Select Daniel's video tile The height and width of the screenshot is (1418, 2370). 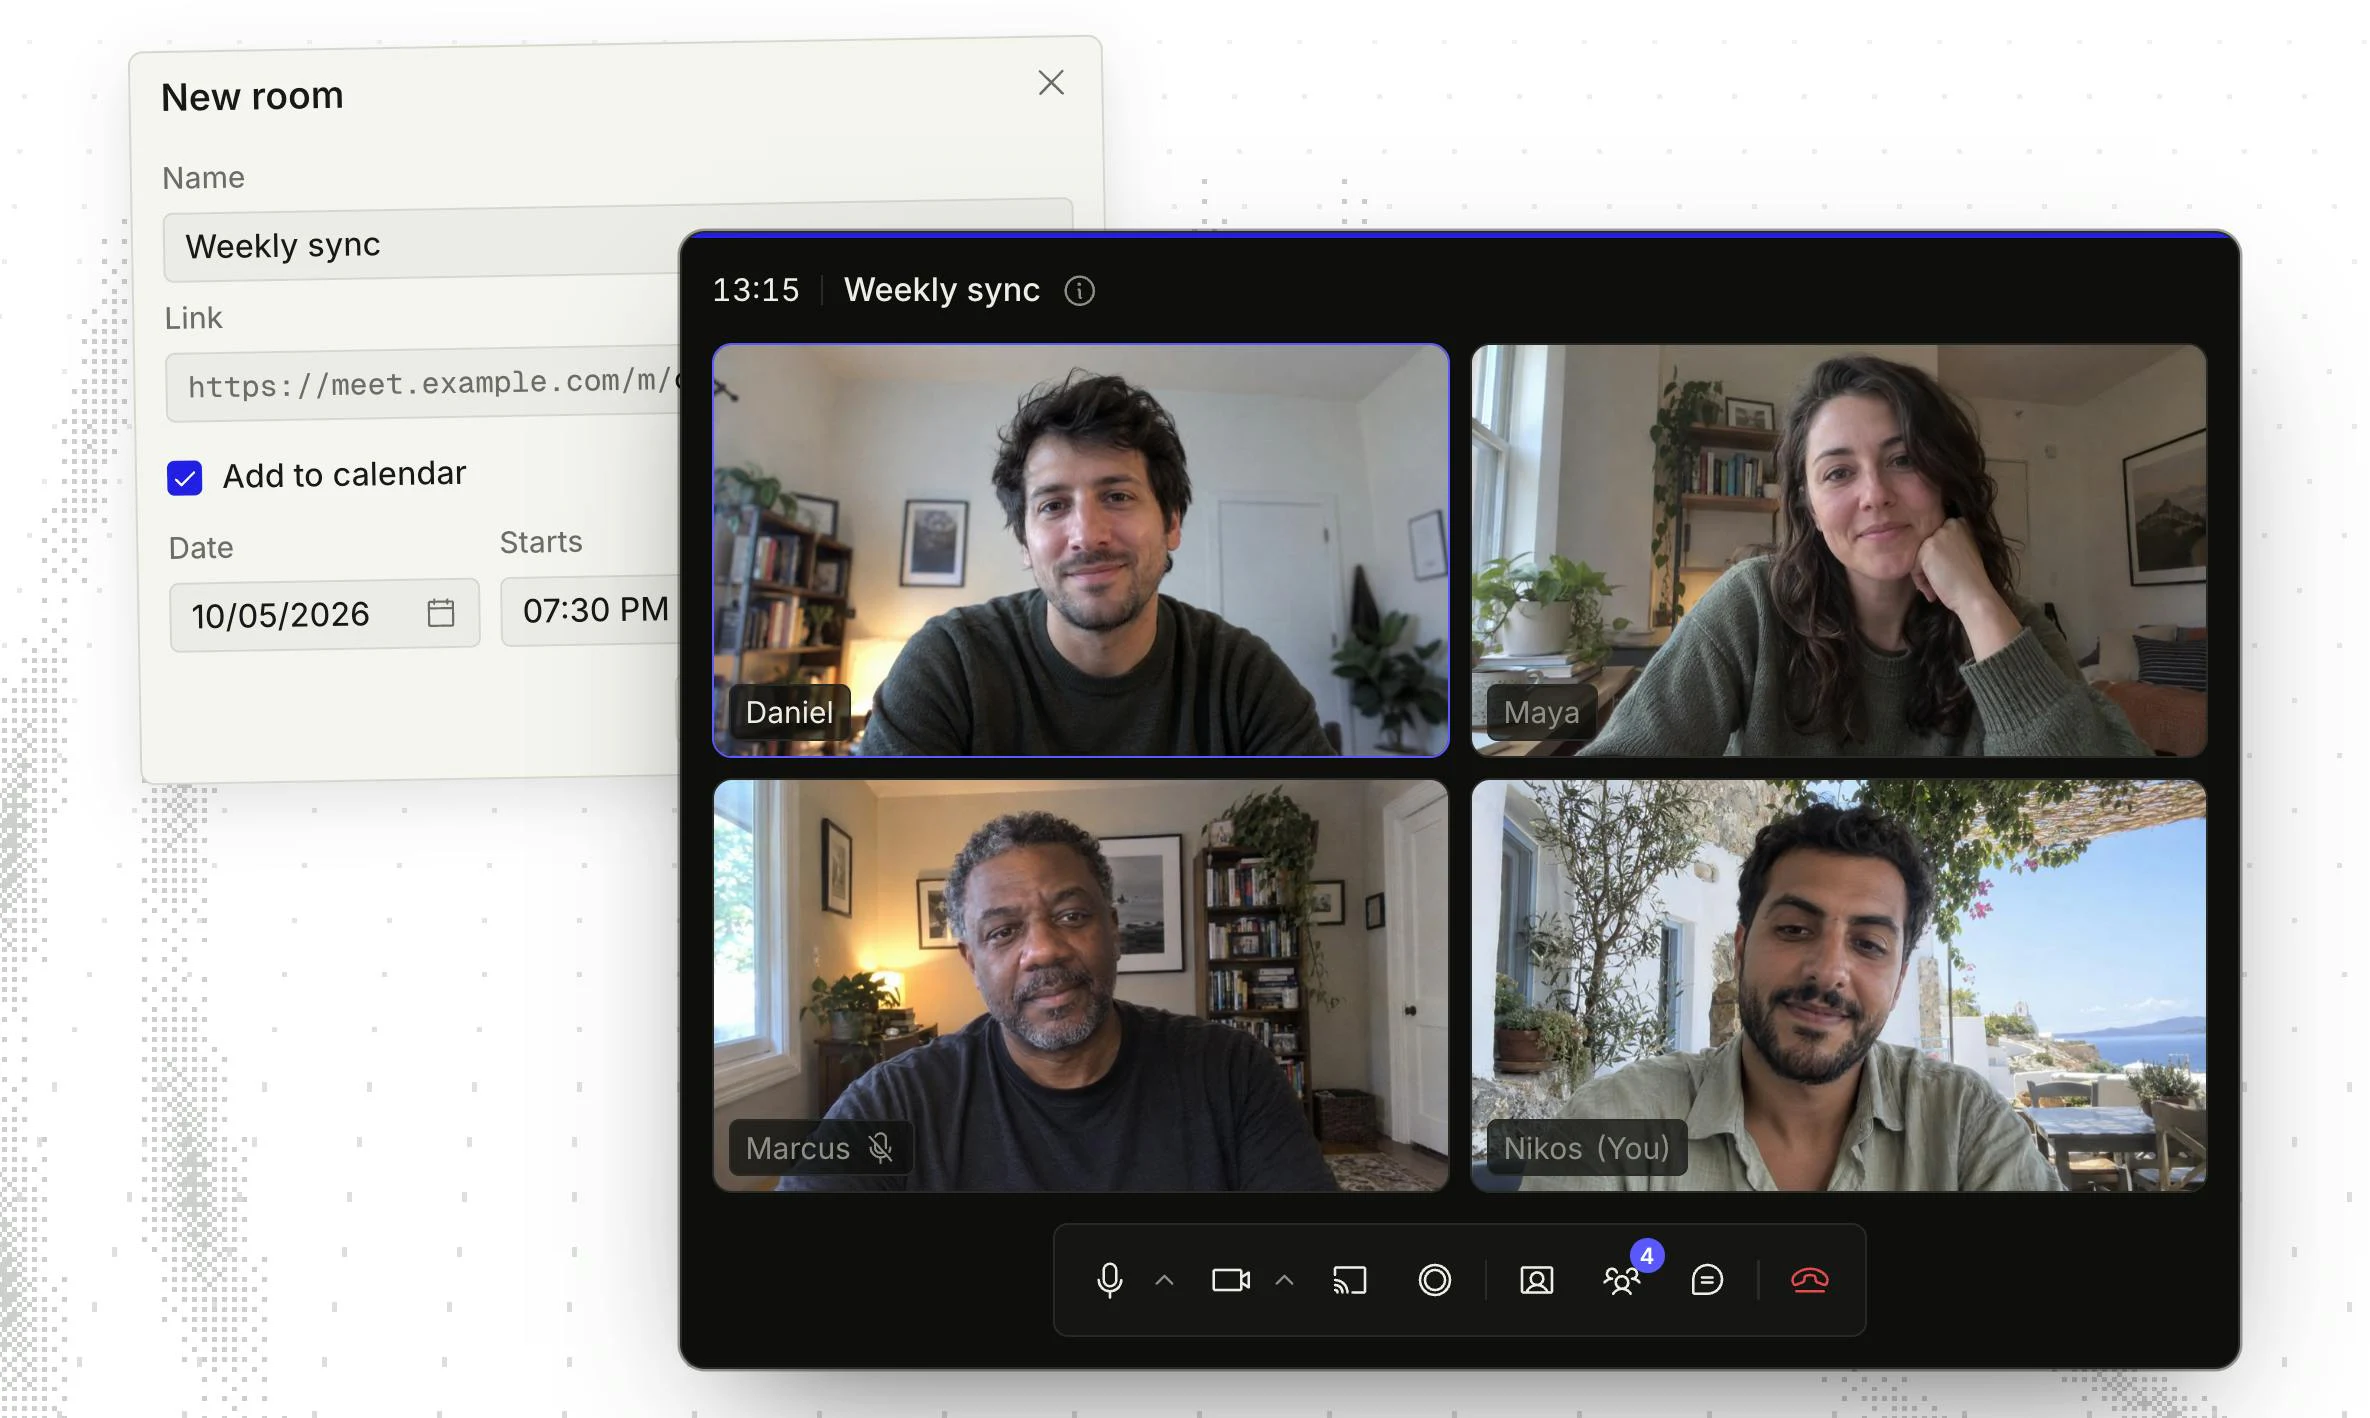(x=1081, y=550)
